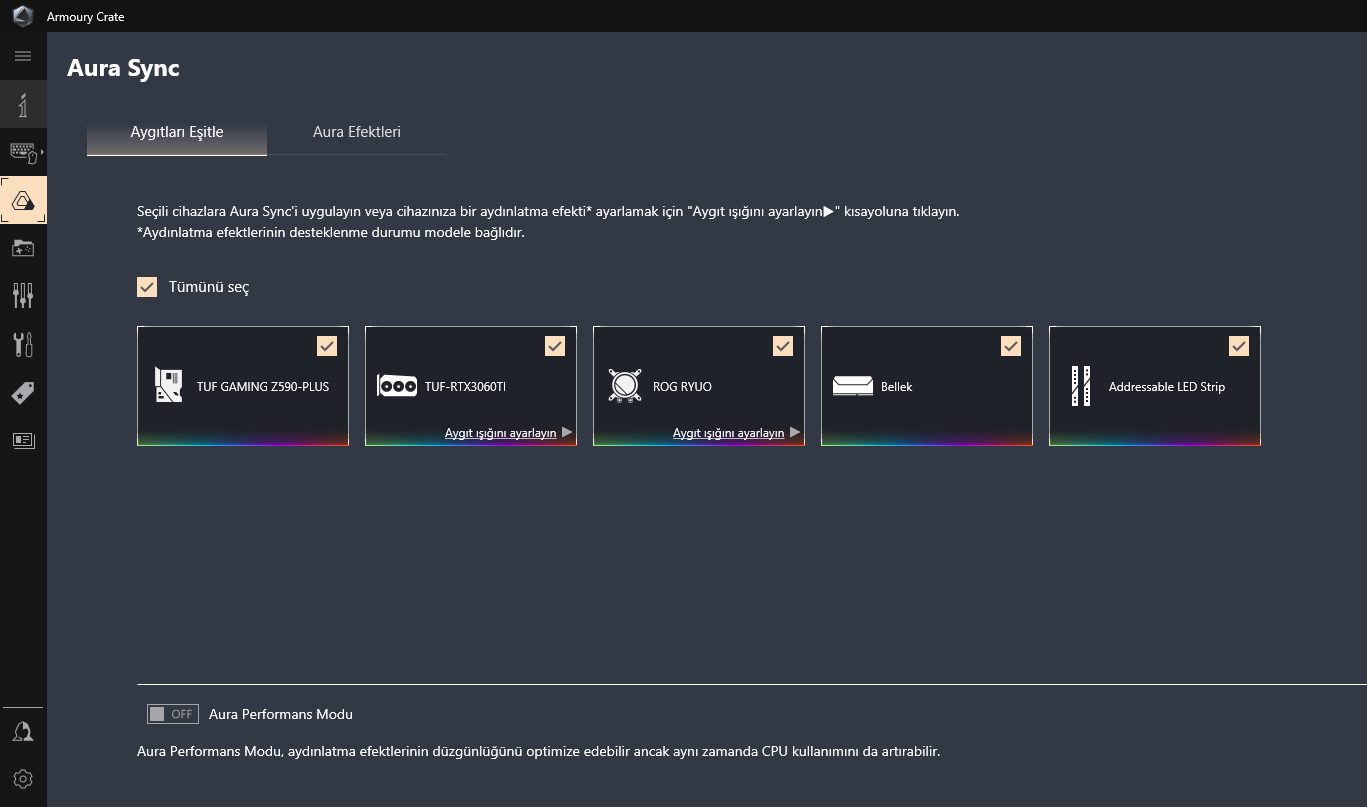
Task: Switch to the Aygıtları Eşitle tab
Action: coord(177,133)
